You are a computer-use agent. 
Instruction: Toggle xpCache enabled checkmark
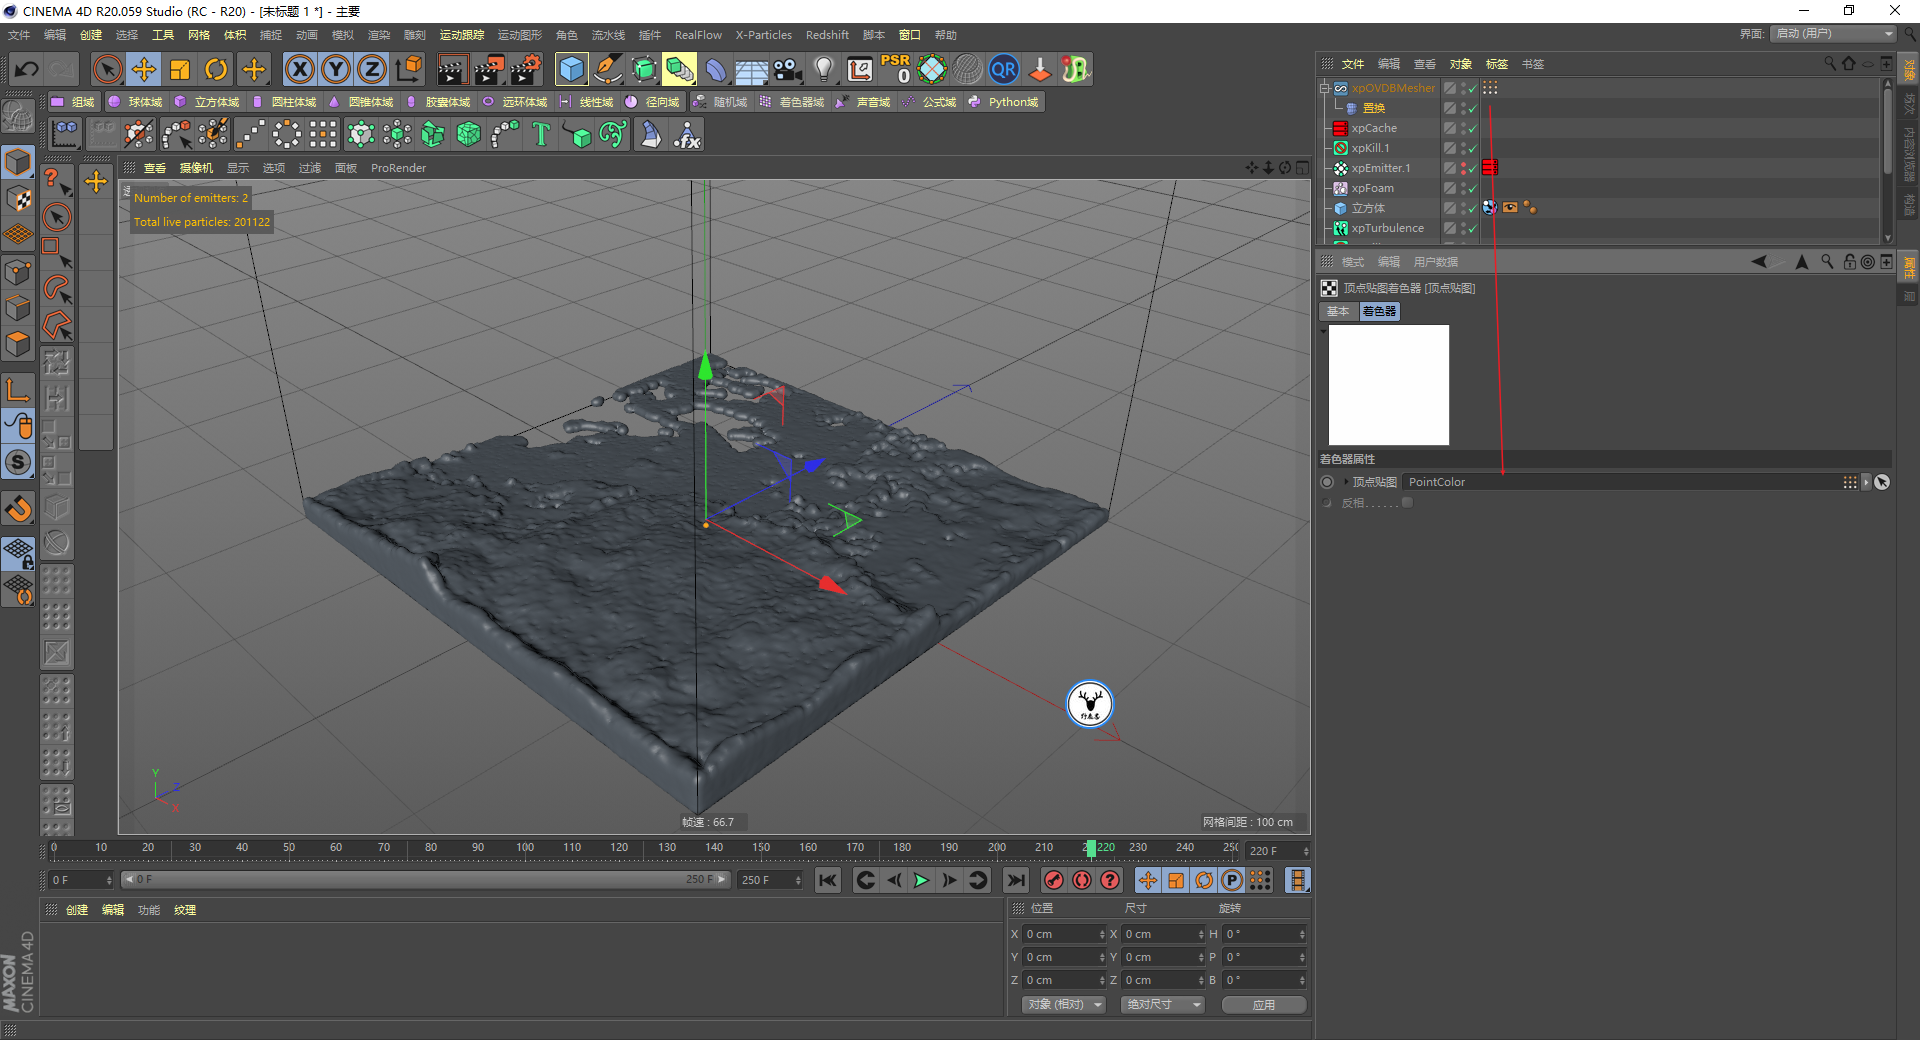pos(1472,129)
